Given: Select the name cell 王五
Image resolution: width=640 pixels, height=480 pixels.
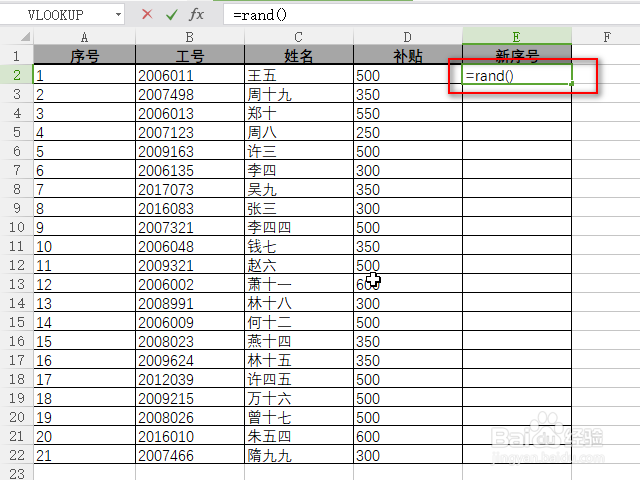Looking at the screenshot, I should (299, 75).
